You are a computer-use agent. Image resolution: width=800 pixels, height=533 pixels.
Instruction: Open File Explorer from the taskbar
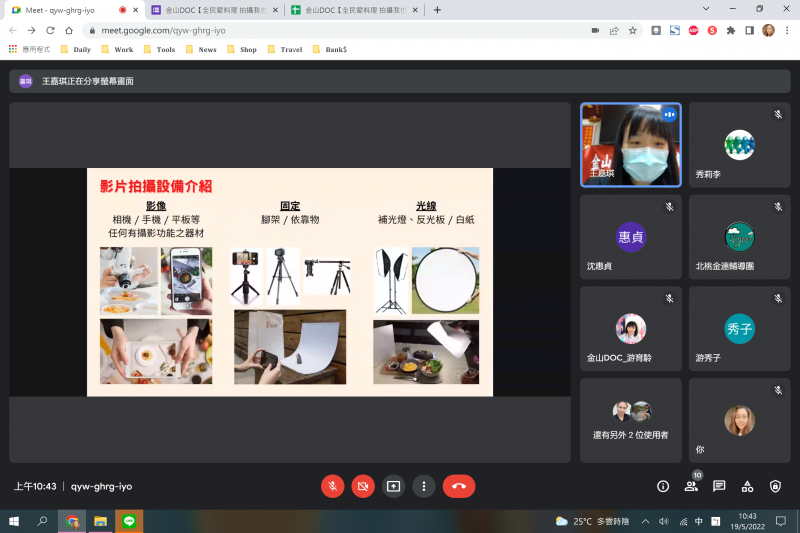(101, 521)
